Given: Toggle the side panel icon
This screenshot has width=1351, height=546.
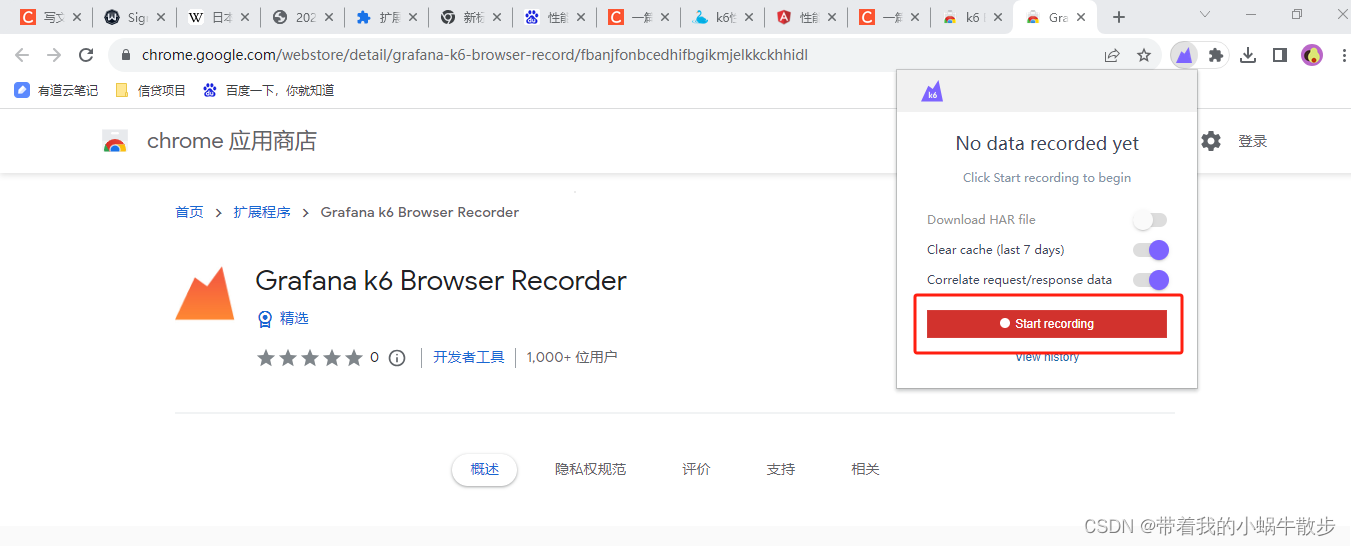Looking at the screenshot, I should 1280,56.
